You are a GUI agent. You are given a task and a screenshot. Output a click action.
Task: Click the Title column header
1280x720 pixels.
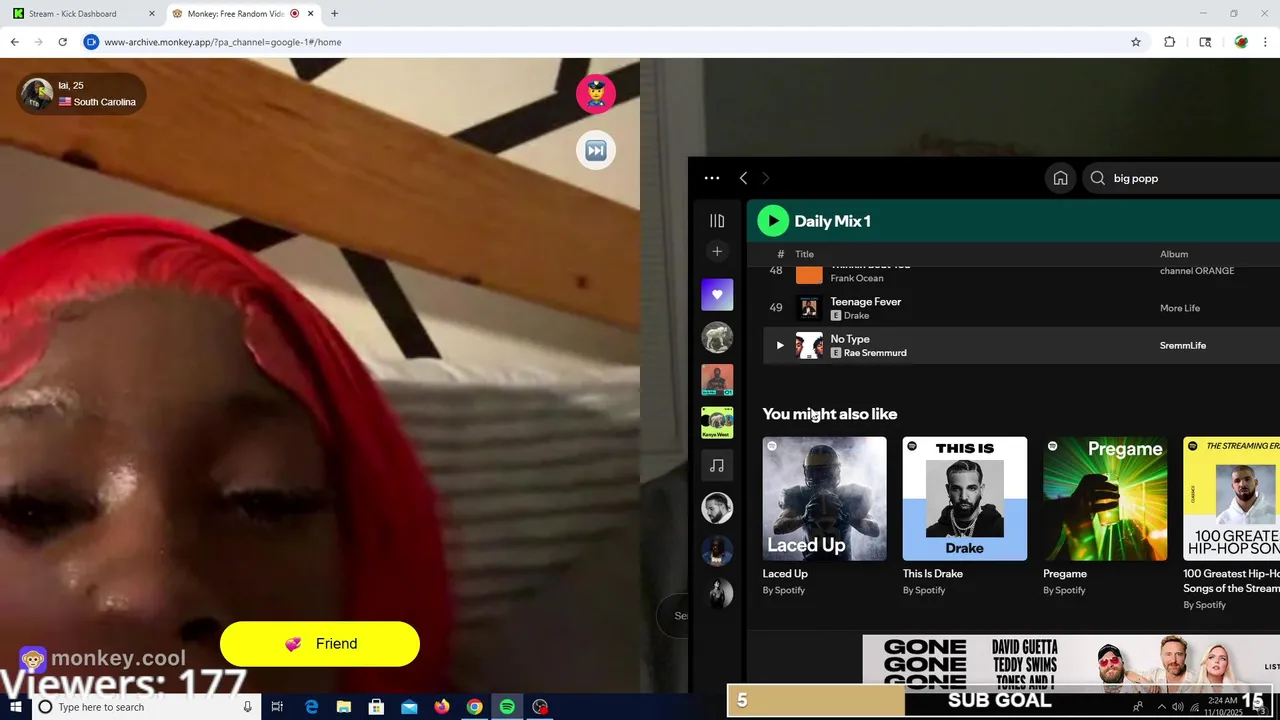[x=805, y=254]
